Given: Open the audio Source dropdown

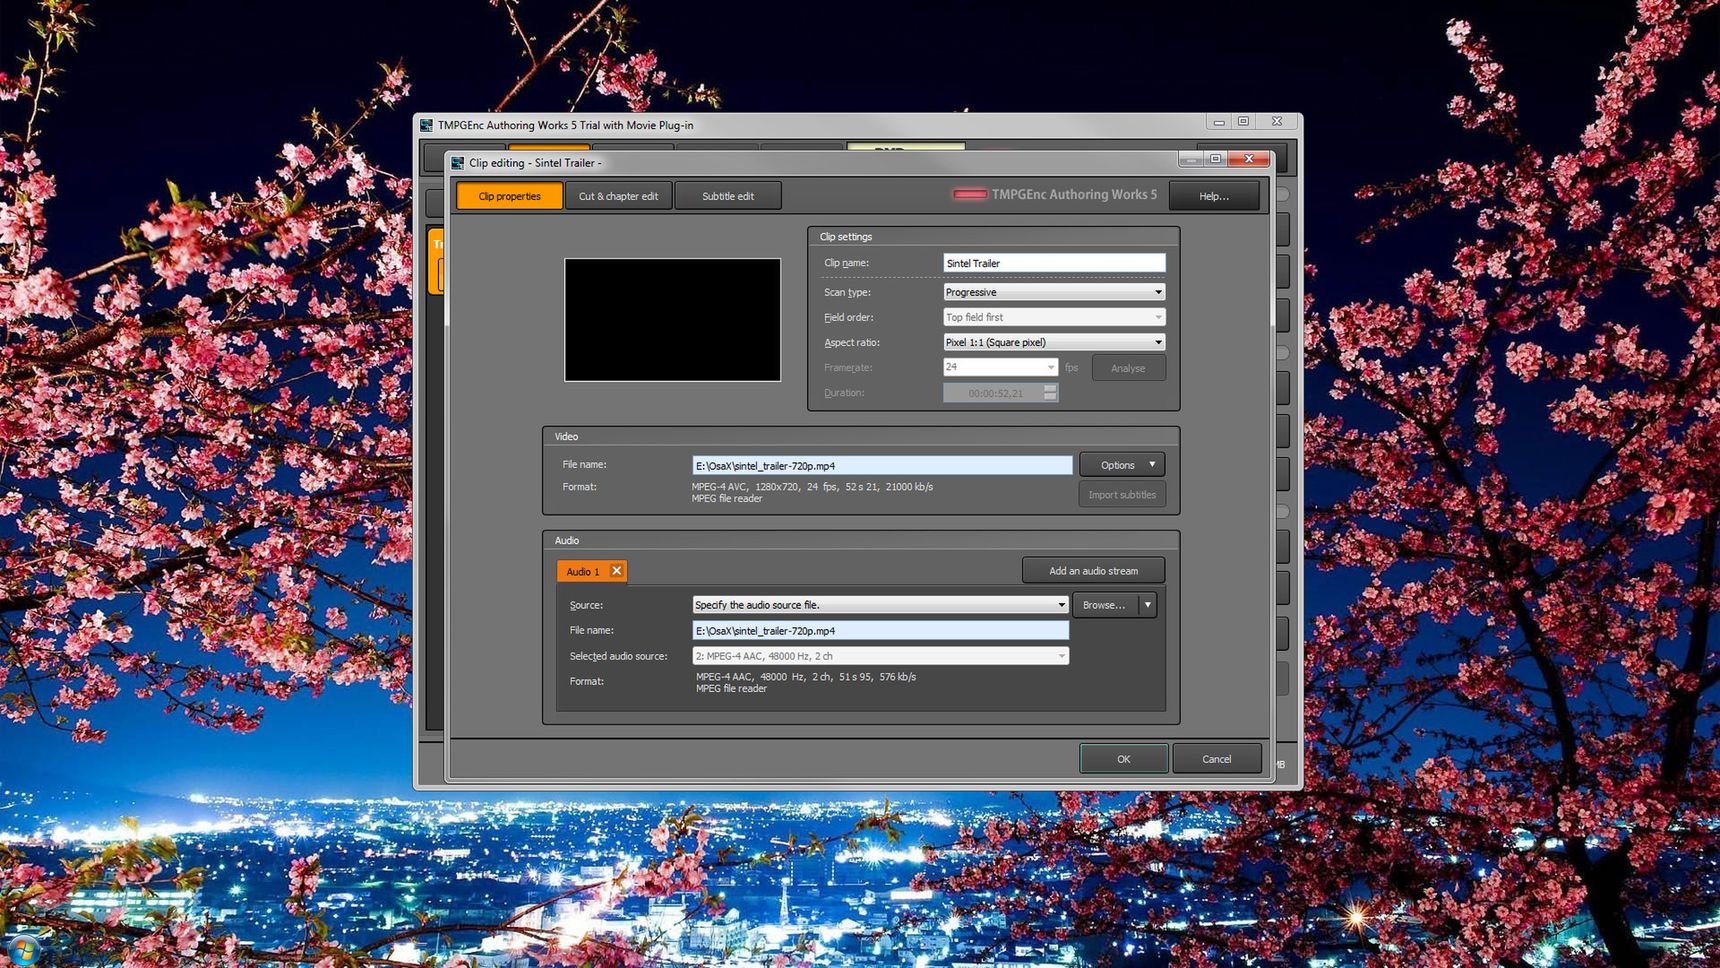Looking at the screenshot, I should click(x=880, y=605).
